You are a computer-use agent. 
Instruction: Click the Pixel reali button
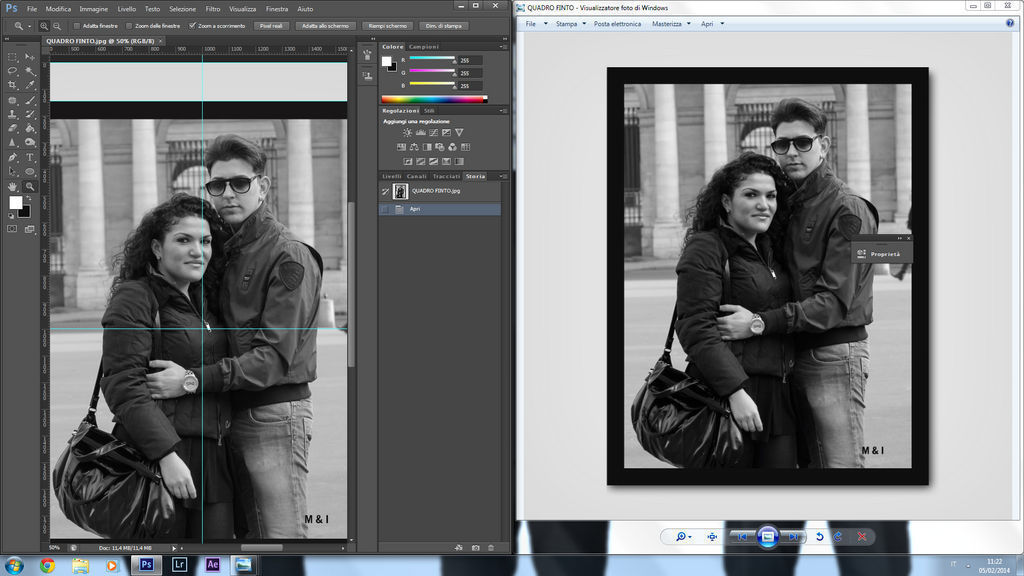(x=271, y=26)
